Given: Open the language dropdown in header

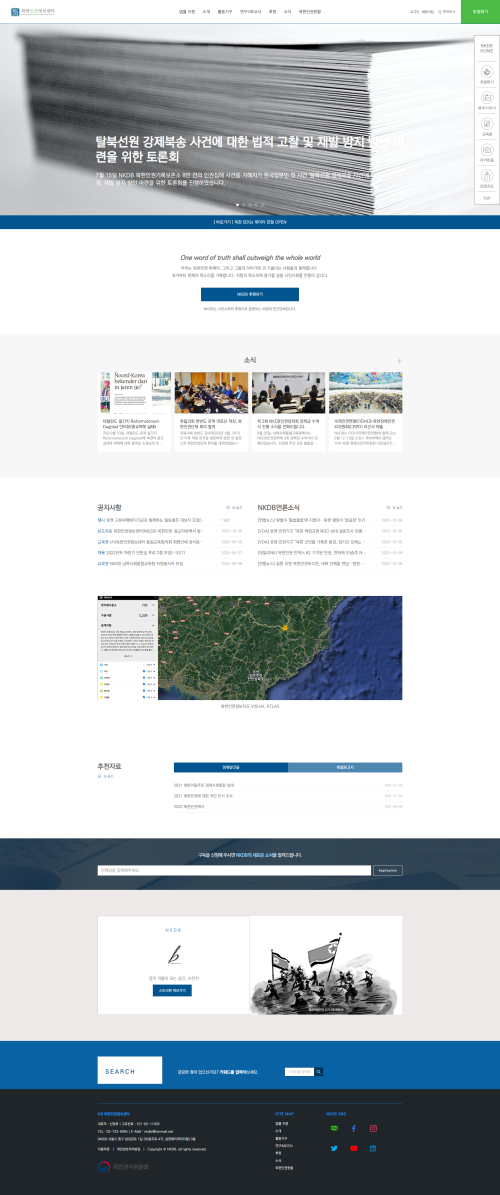Looking at the screenshot, I should [x=447, y=12].
